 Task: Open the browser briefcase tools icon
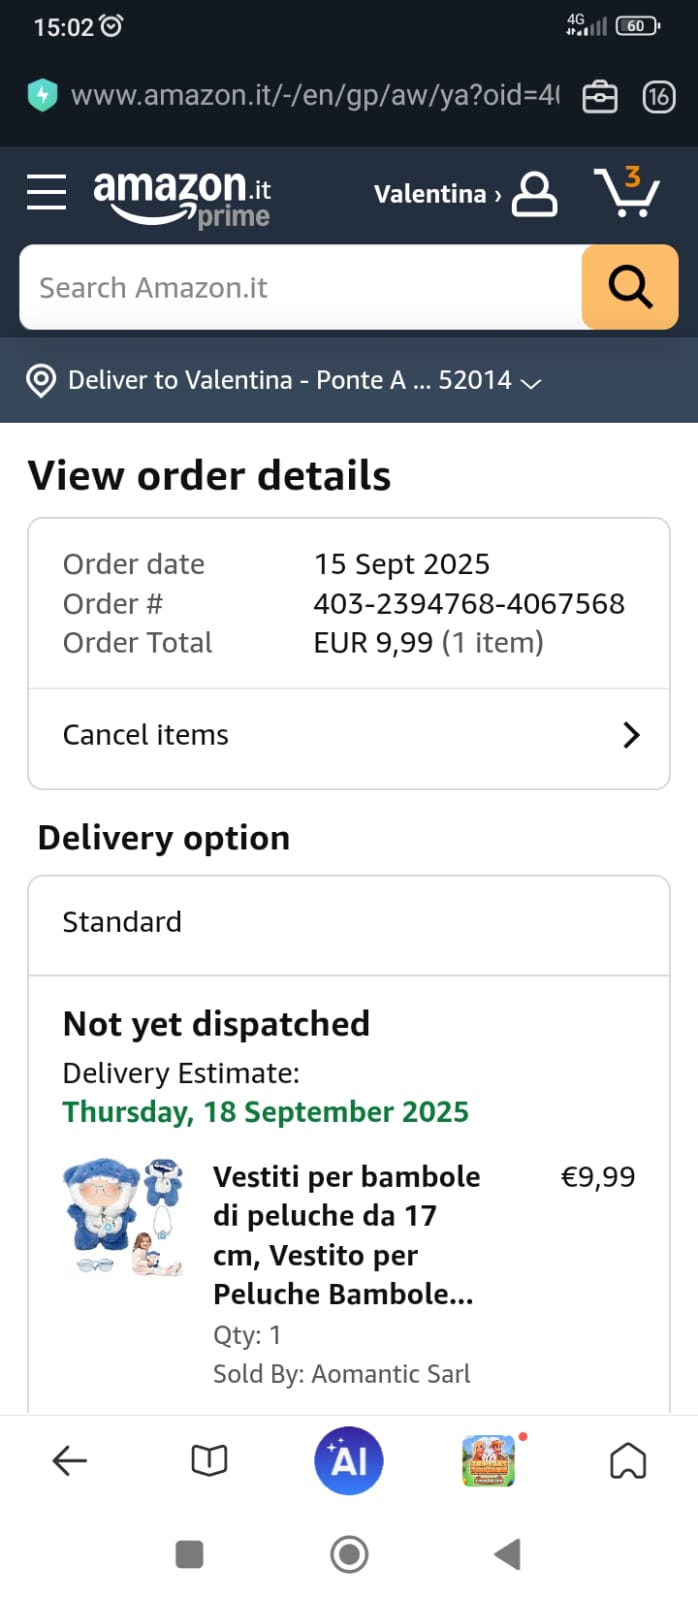pos(600,97)
